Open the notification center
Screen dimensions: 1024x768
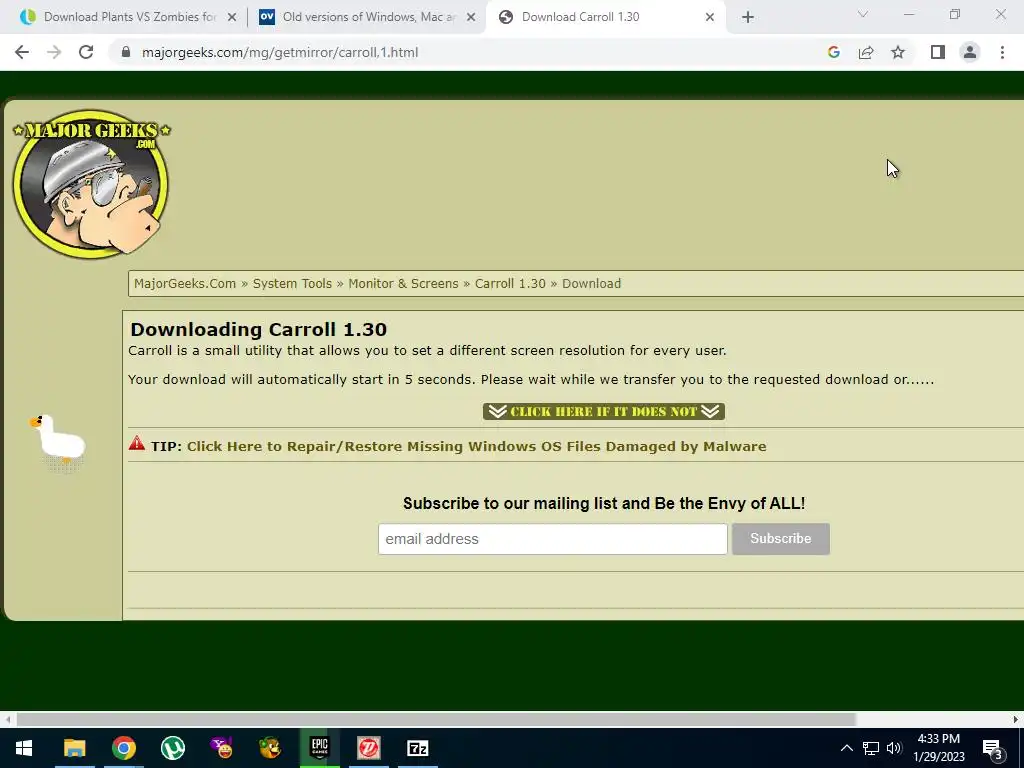[x=994, y=748]
